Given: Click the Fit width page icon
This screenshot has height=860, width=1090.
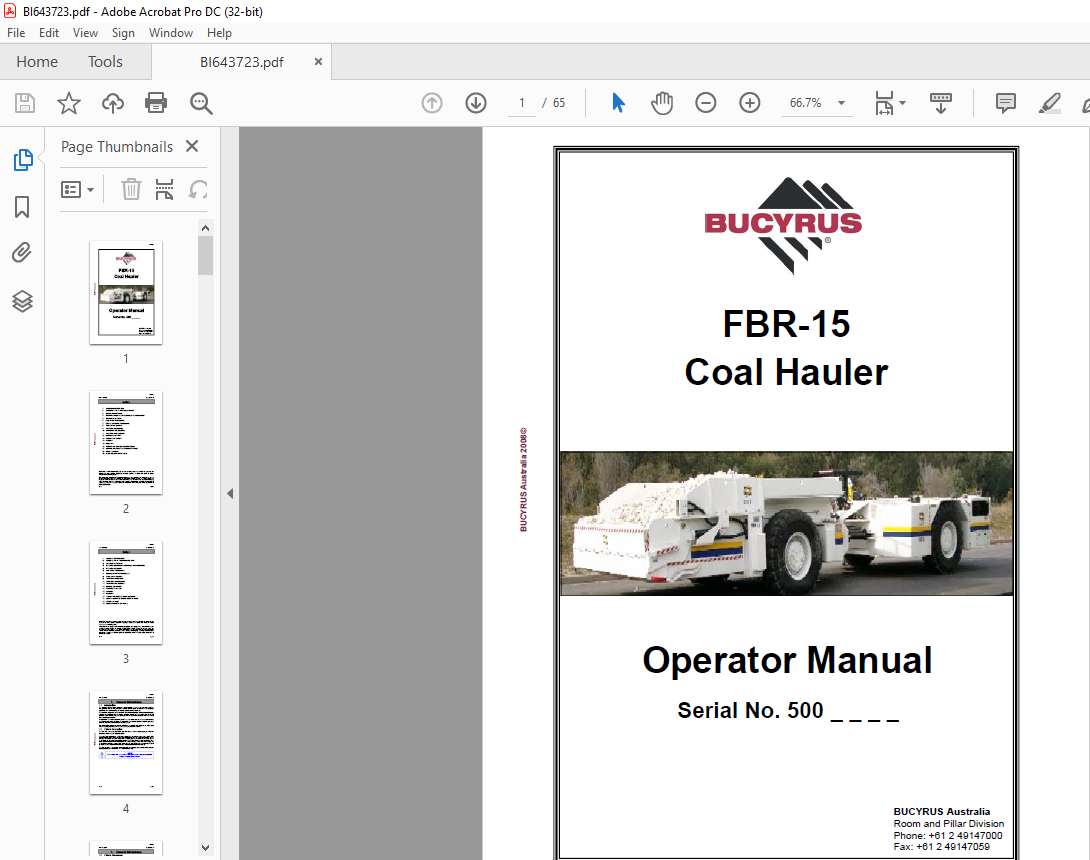Looking at the screenshot, I should click(x=884, y=103).
